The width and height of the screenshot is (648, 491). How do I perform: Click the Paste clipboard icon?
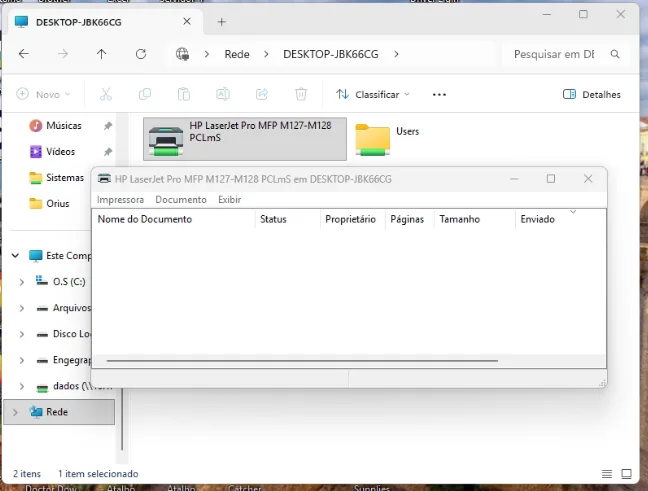(x=184, y=94)
